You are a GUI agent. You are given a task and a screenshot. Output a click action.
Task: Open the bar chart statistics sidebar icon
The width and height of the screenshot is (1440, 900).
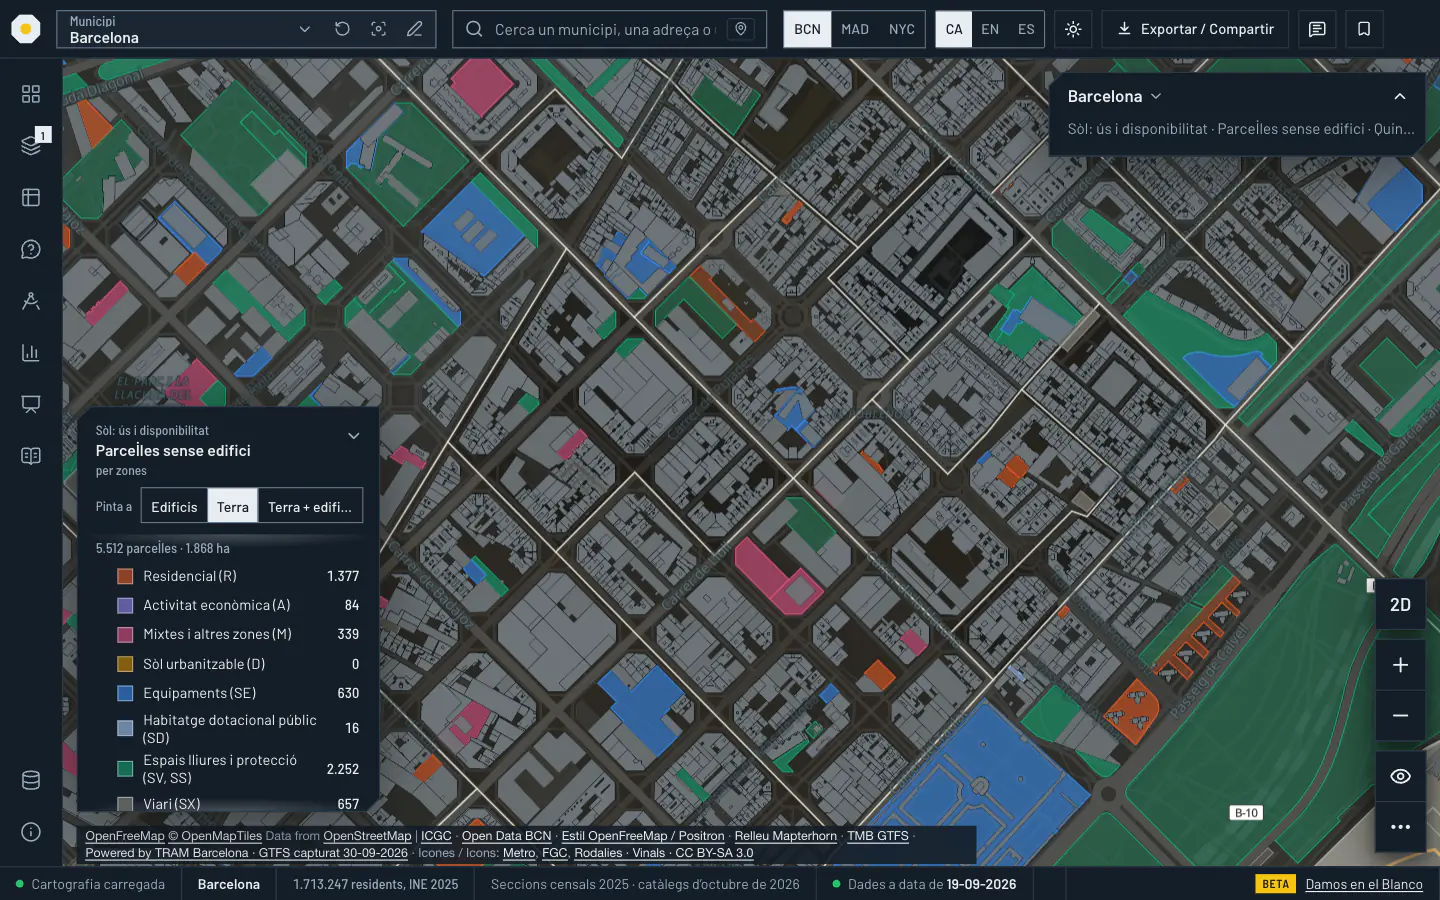(31, 352)
